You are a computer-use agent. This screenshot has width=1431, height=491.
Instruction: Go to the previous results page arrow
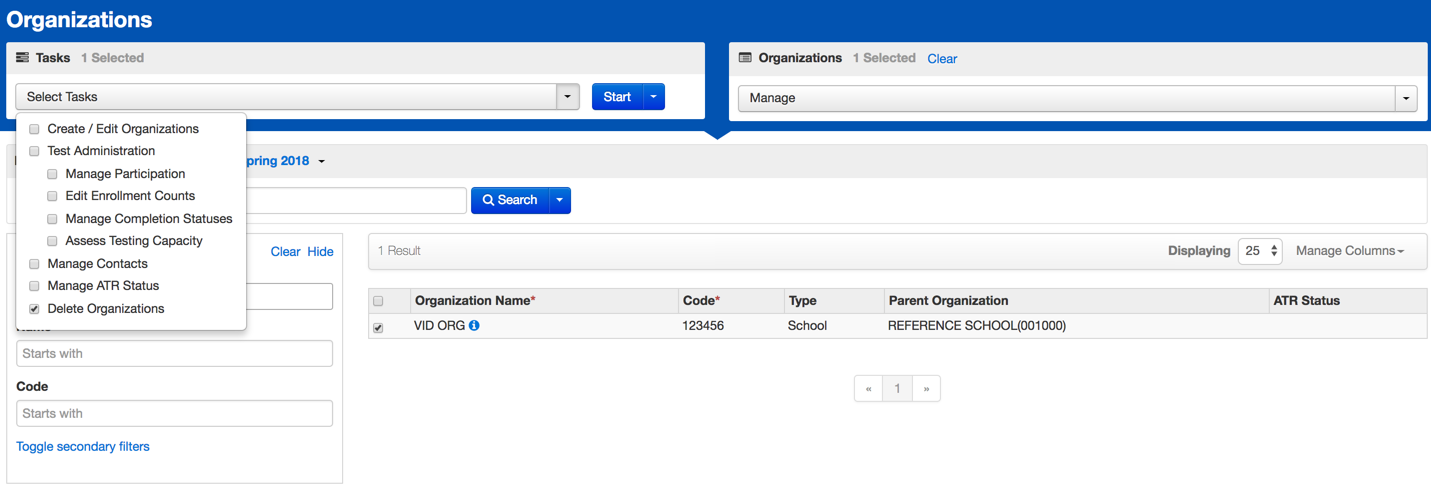(868, 389)
